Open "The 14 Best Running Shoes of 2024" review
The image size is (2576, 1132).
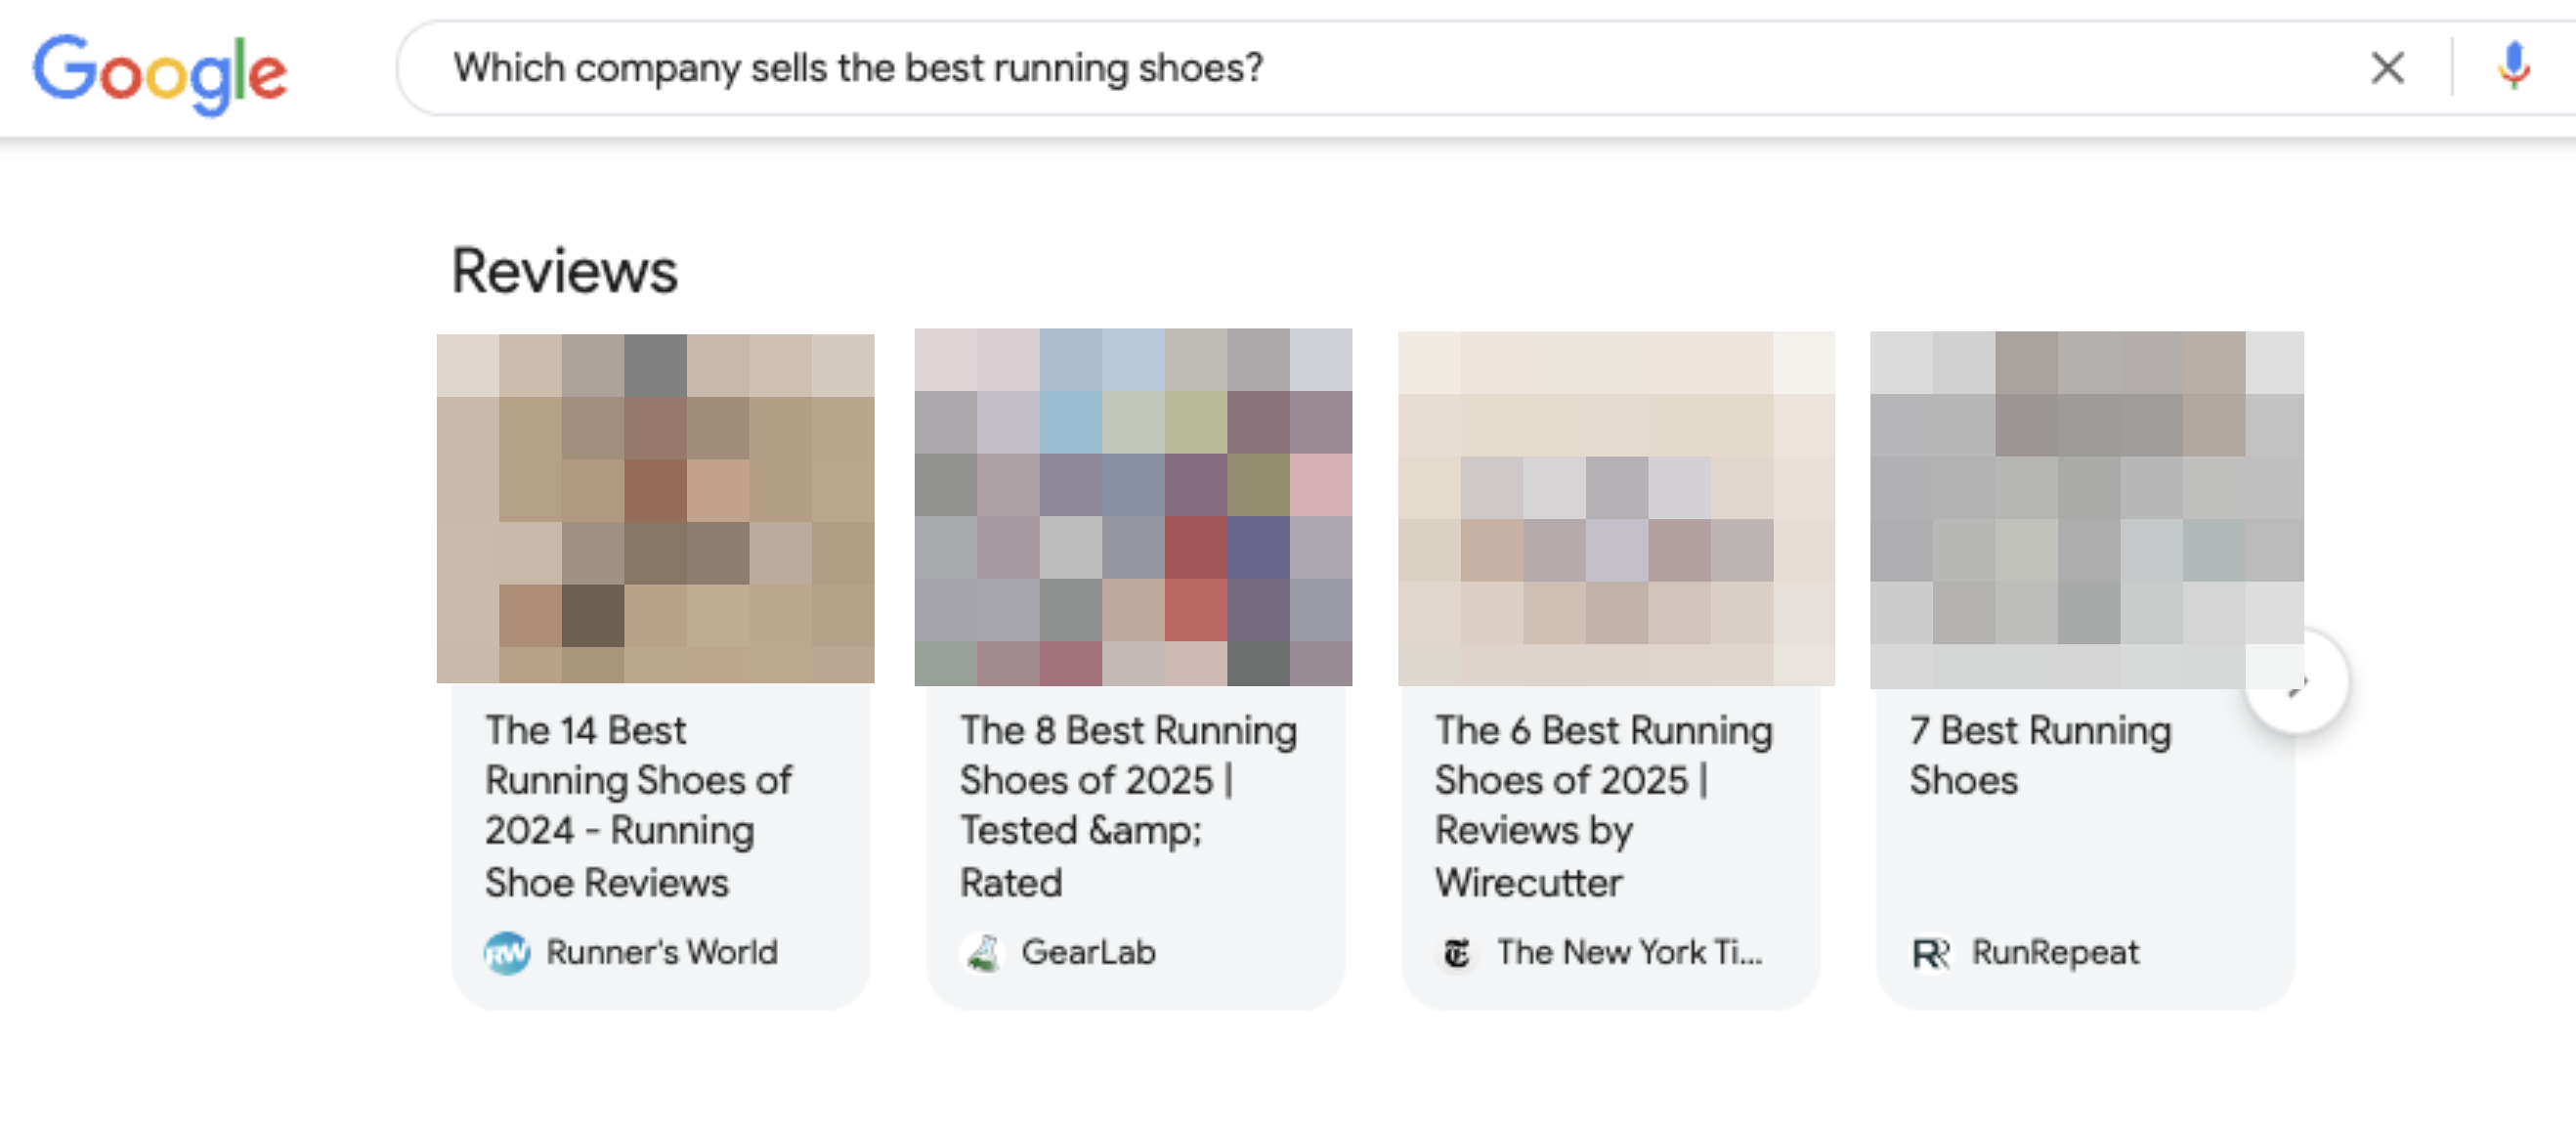(638, 806)
